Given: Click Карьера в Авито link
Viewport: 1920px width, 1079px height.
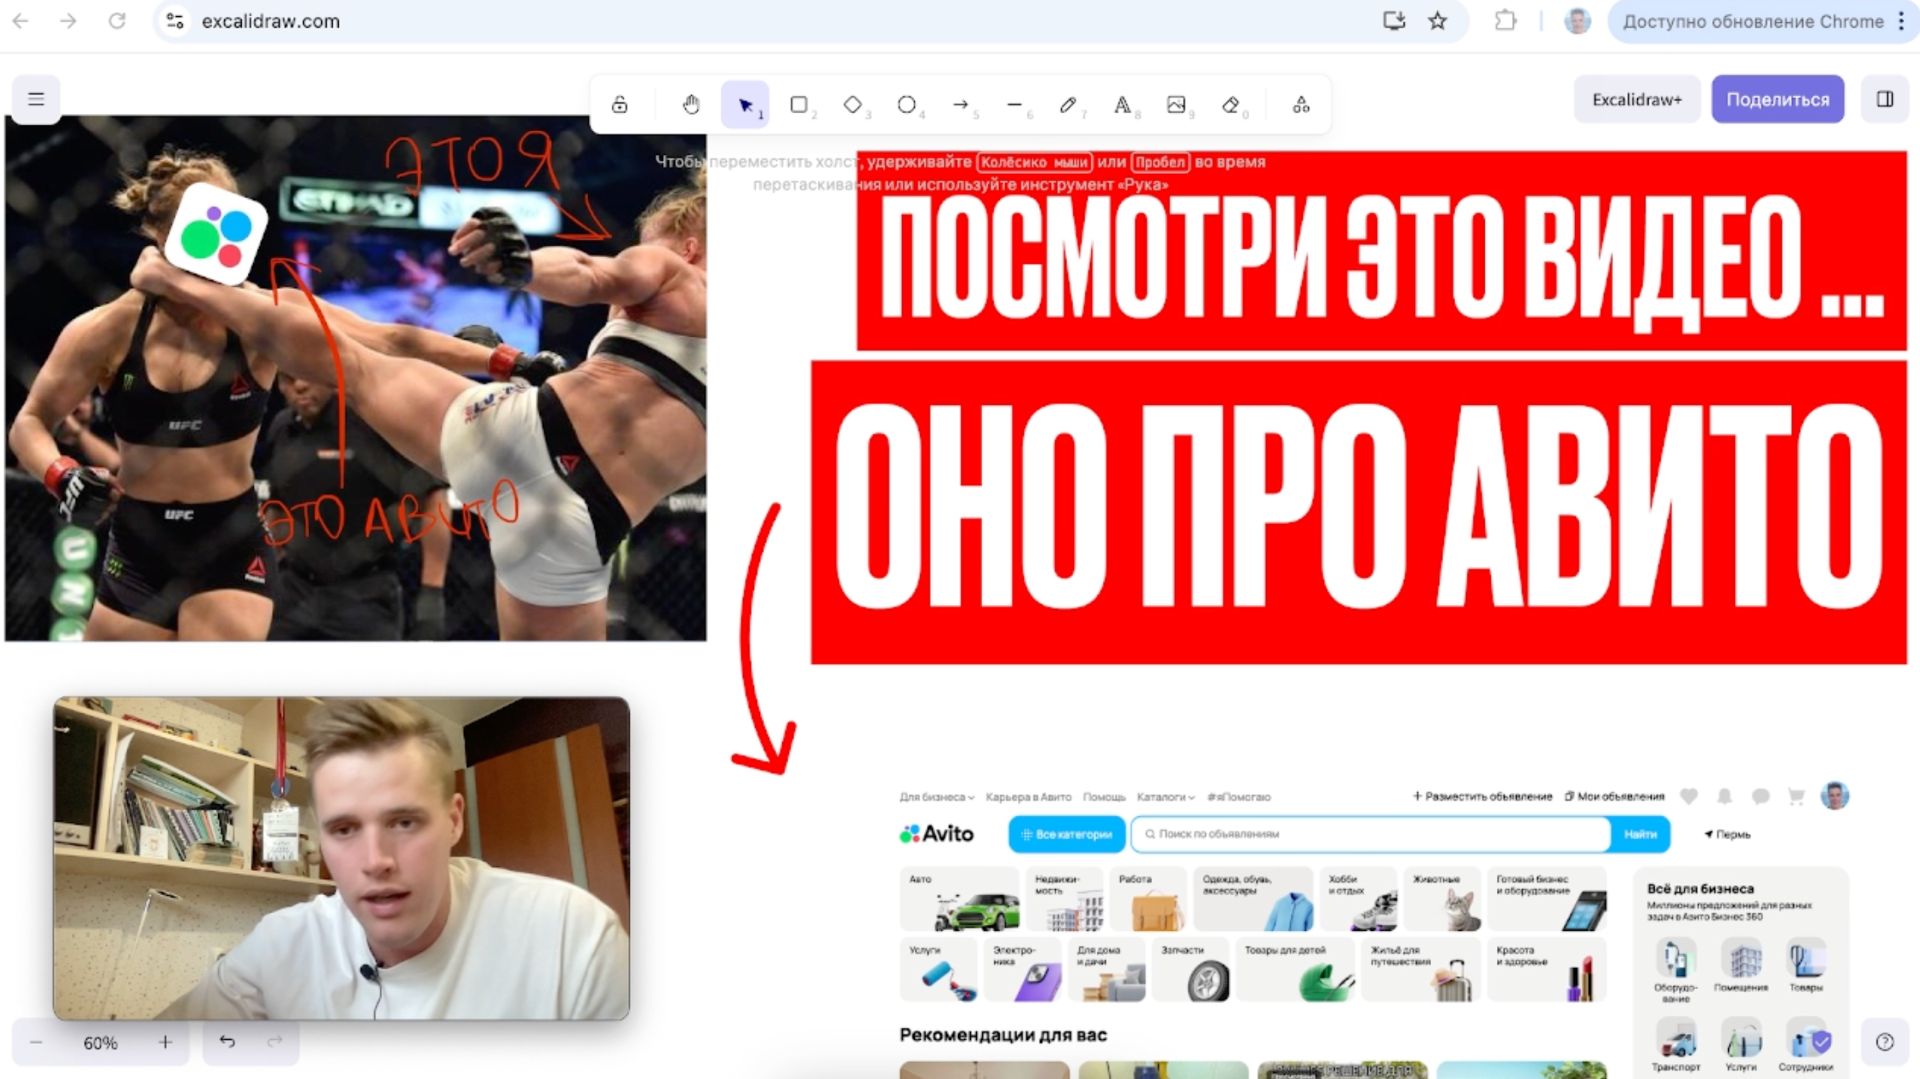Looking at the screenshot, I should [x=1028, y=797].
